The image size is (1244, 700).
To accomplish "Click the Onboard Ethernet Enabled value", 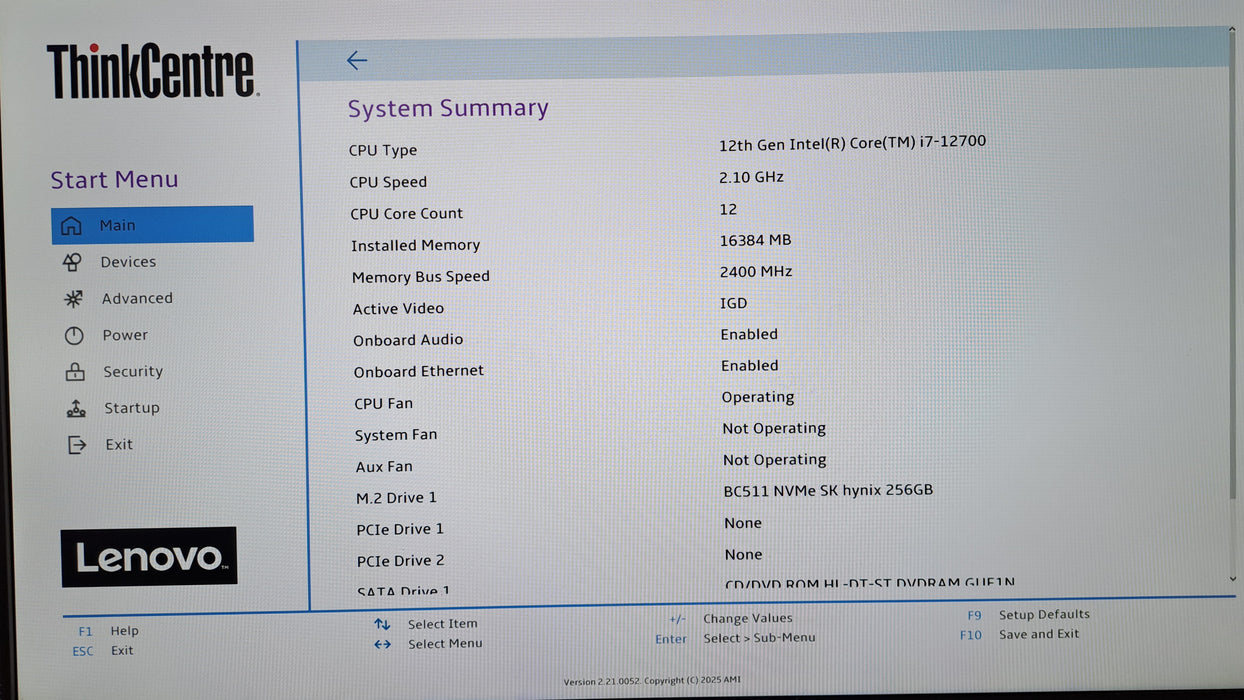I will pos(749,366).
